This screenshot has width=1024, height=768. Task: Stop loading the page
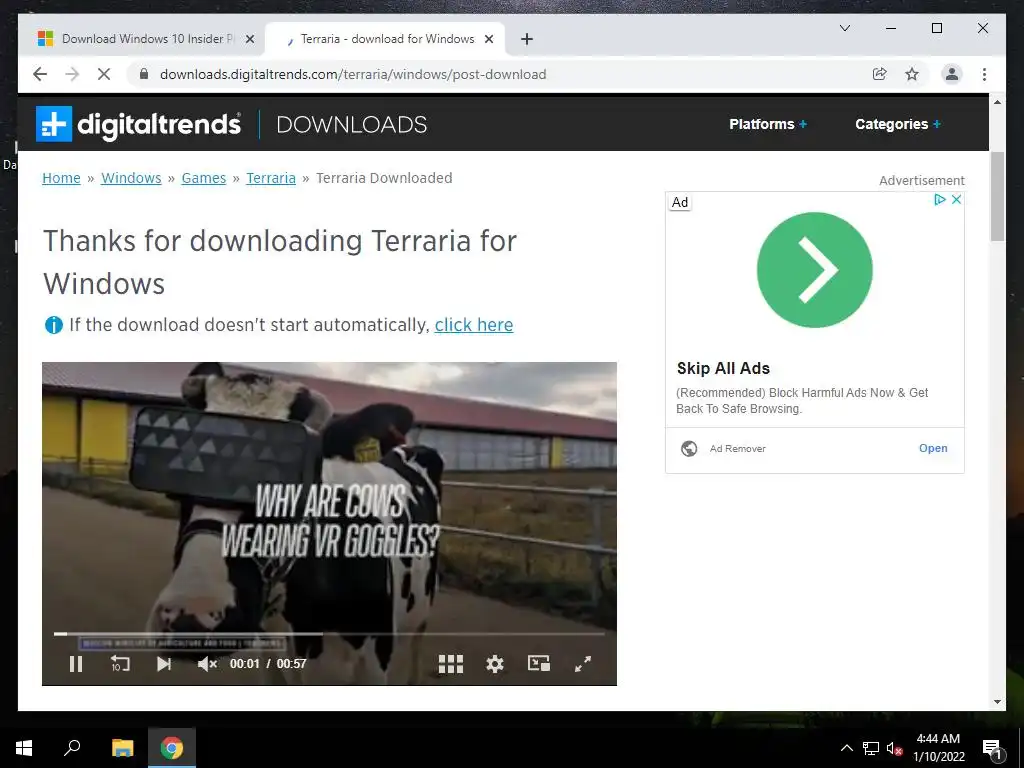pos(104,74)
